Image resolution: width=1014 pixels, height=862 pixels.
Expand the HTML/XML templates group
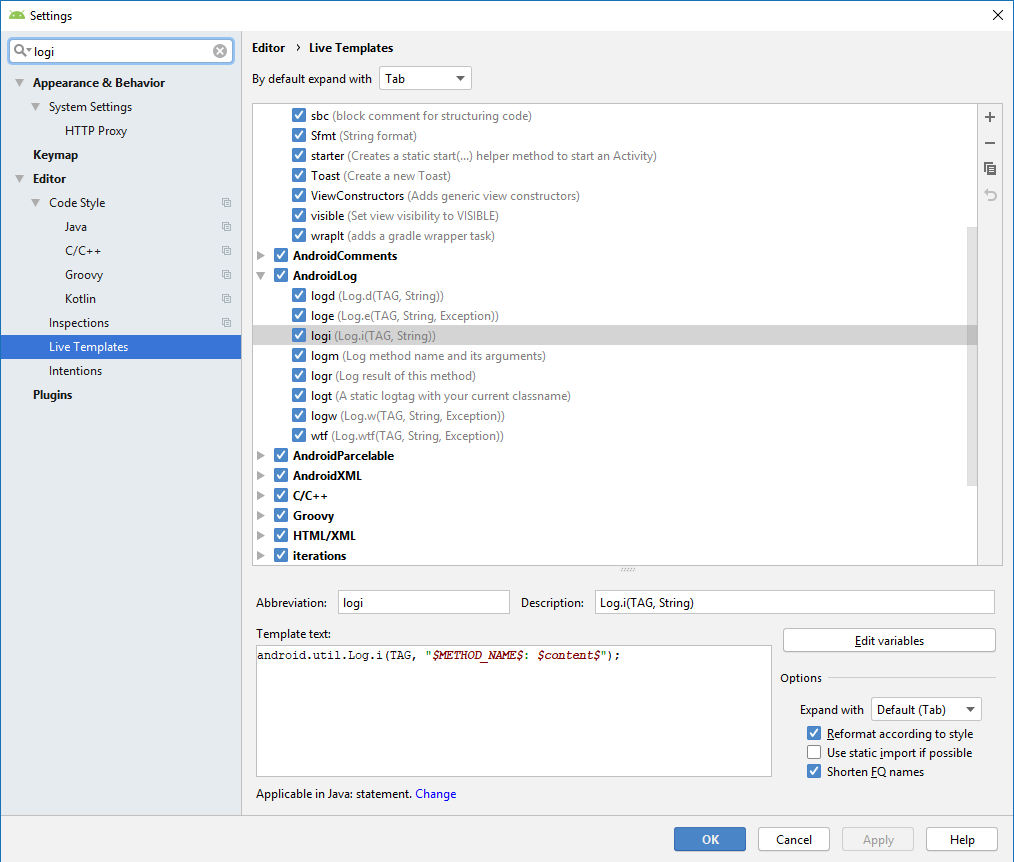pyautogui.click(x=261, y=535)
